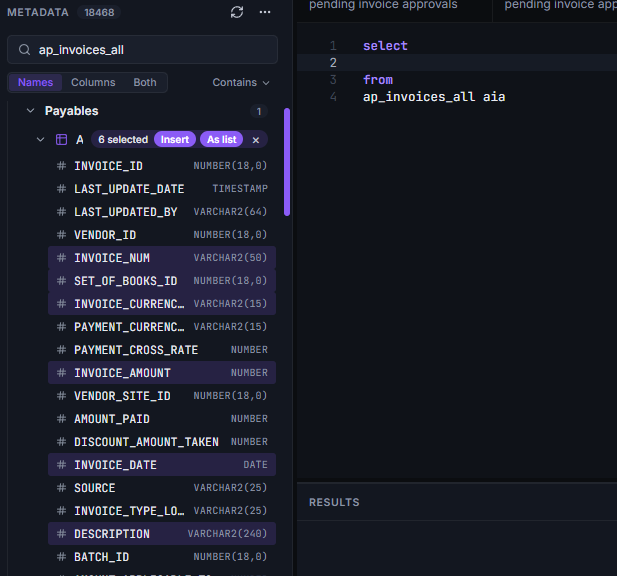
Task: Place cursor on empty editor line 2
Action: click(x=456, y=63)
